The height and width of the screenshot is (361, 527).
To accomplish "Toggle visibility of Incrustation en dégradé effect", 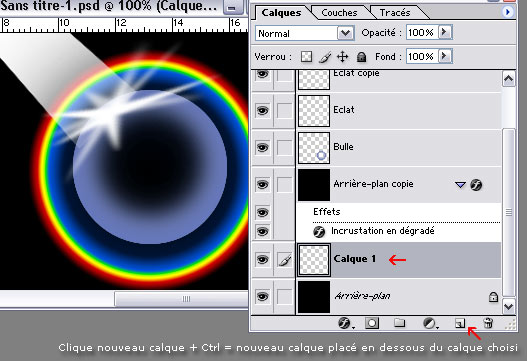I will [262, 231].
